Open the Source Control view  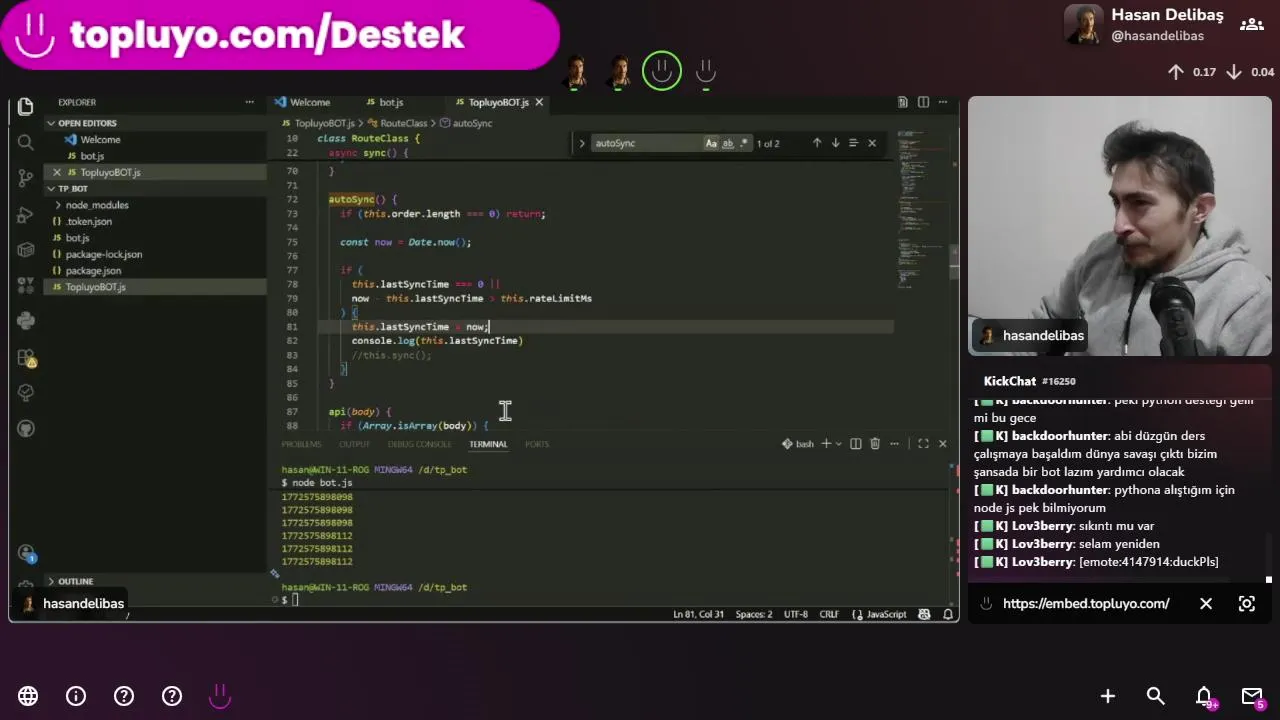point(26,178)
